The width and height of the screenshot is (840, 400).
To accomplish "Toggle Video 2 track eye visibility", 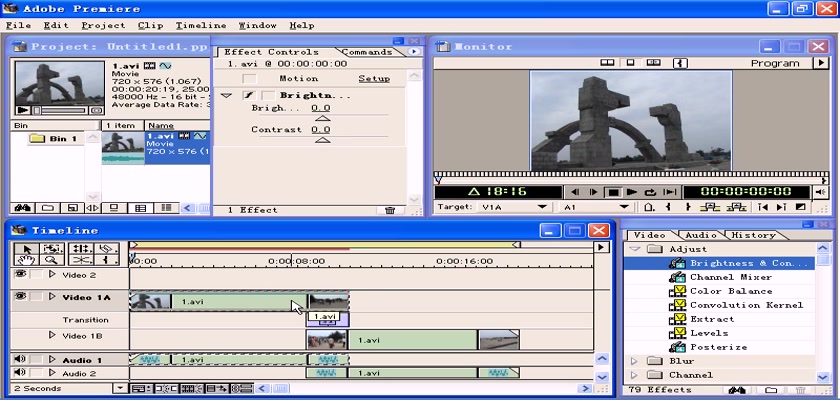I will 20,274.
